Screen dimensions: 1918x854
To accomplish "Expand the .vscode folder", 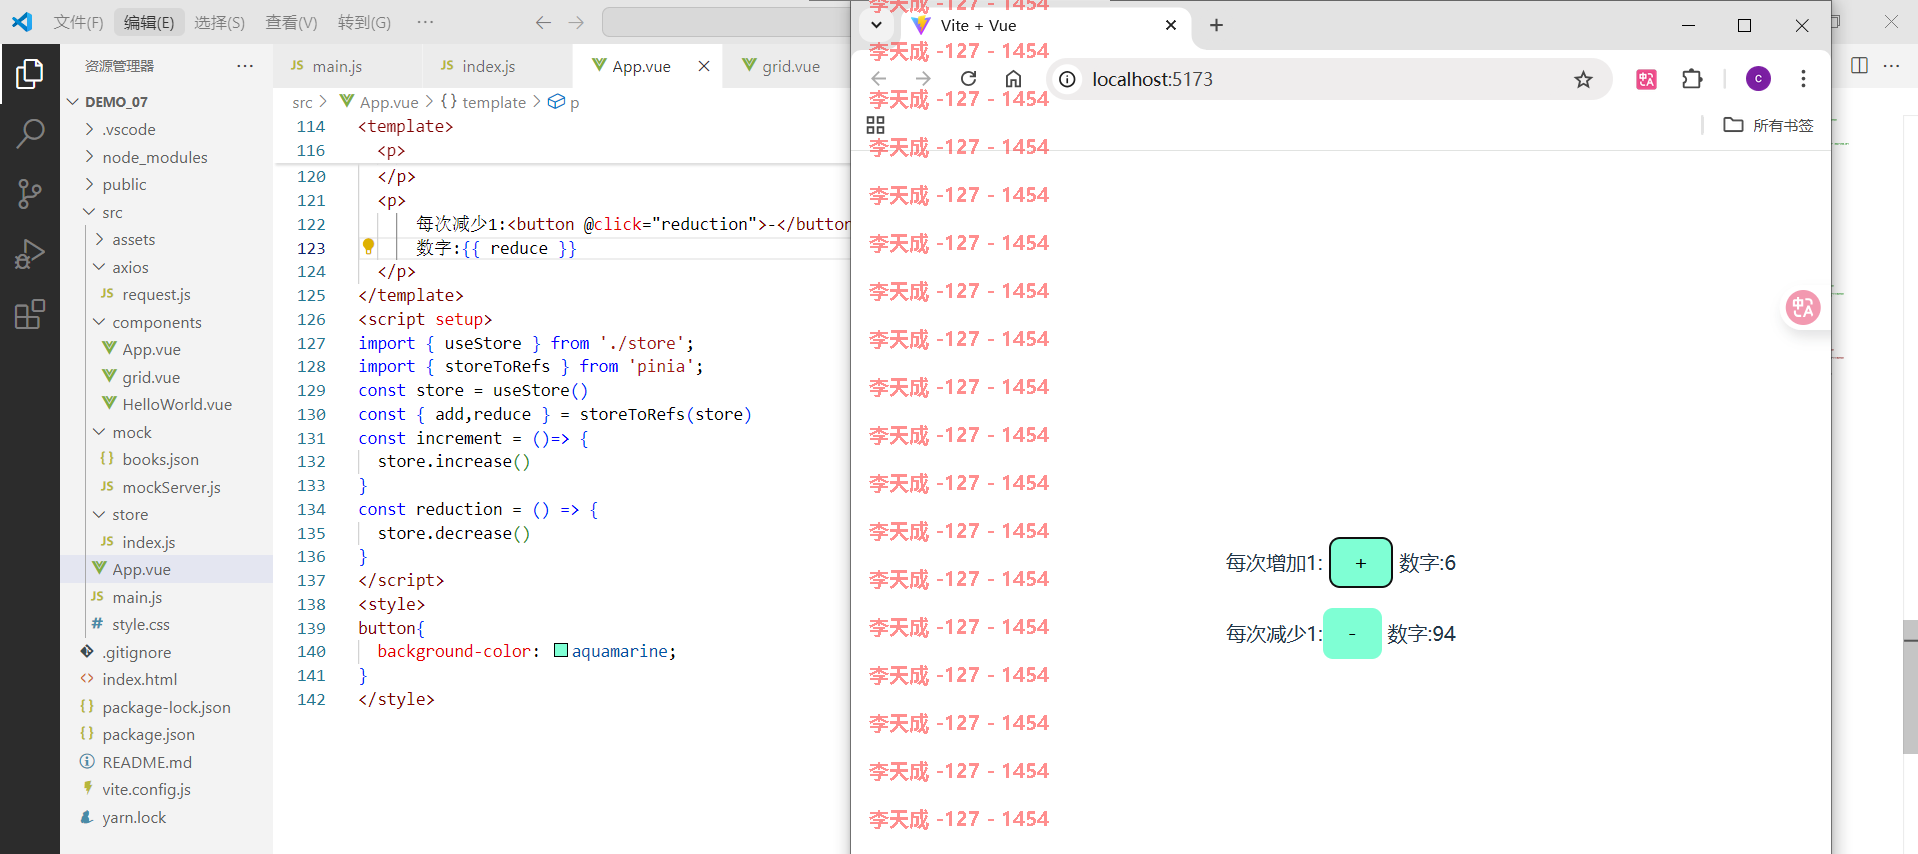I will [x=90, y=129].
